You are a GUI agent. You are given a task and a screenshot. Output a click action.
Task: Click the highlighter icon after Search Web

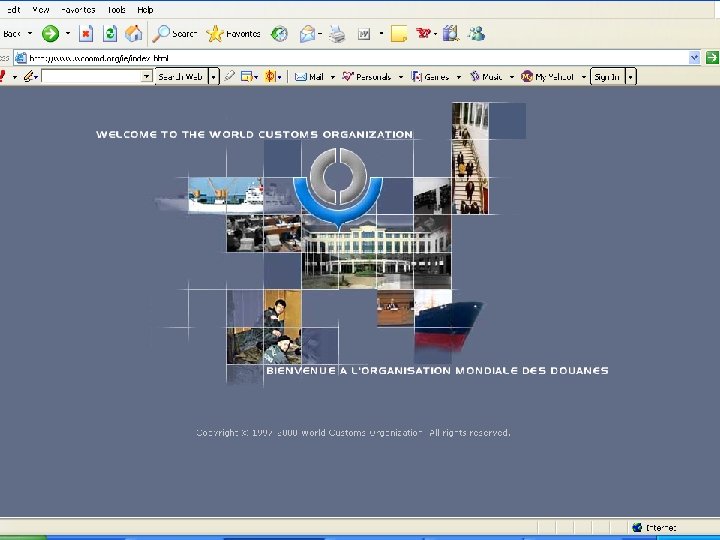(x=230, y=76)
